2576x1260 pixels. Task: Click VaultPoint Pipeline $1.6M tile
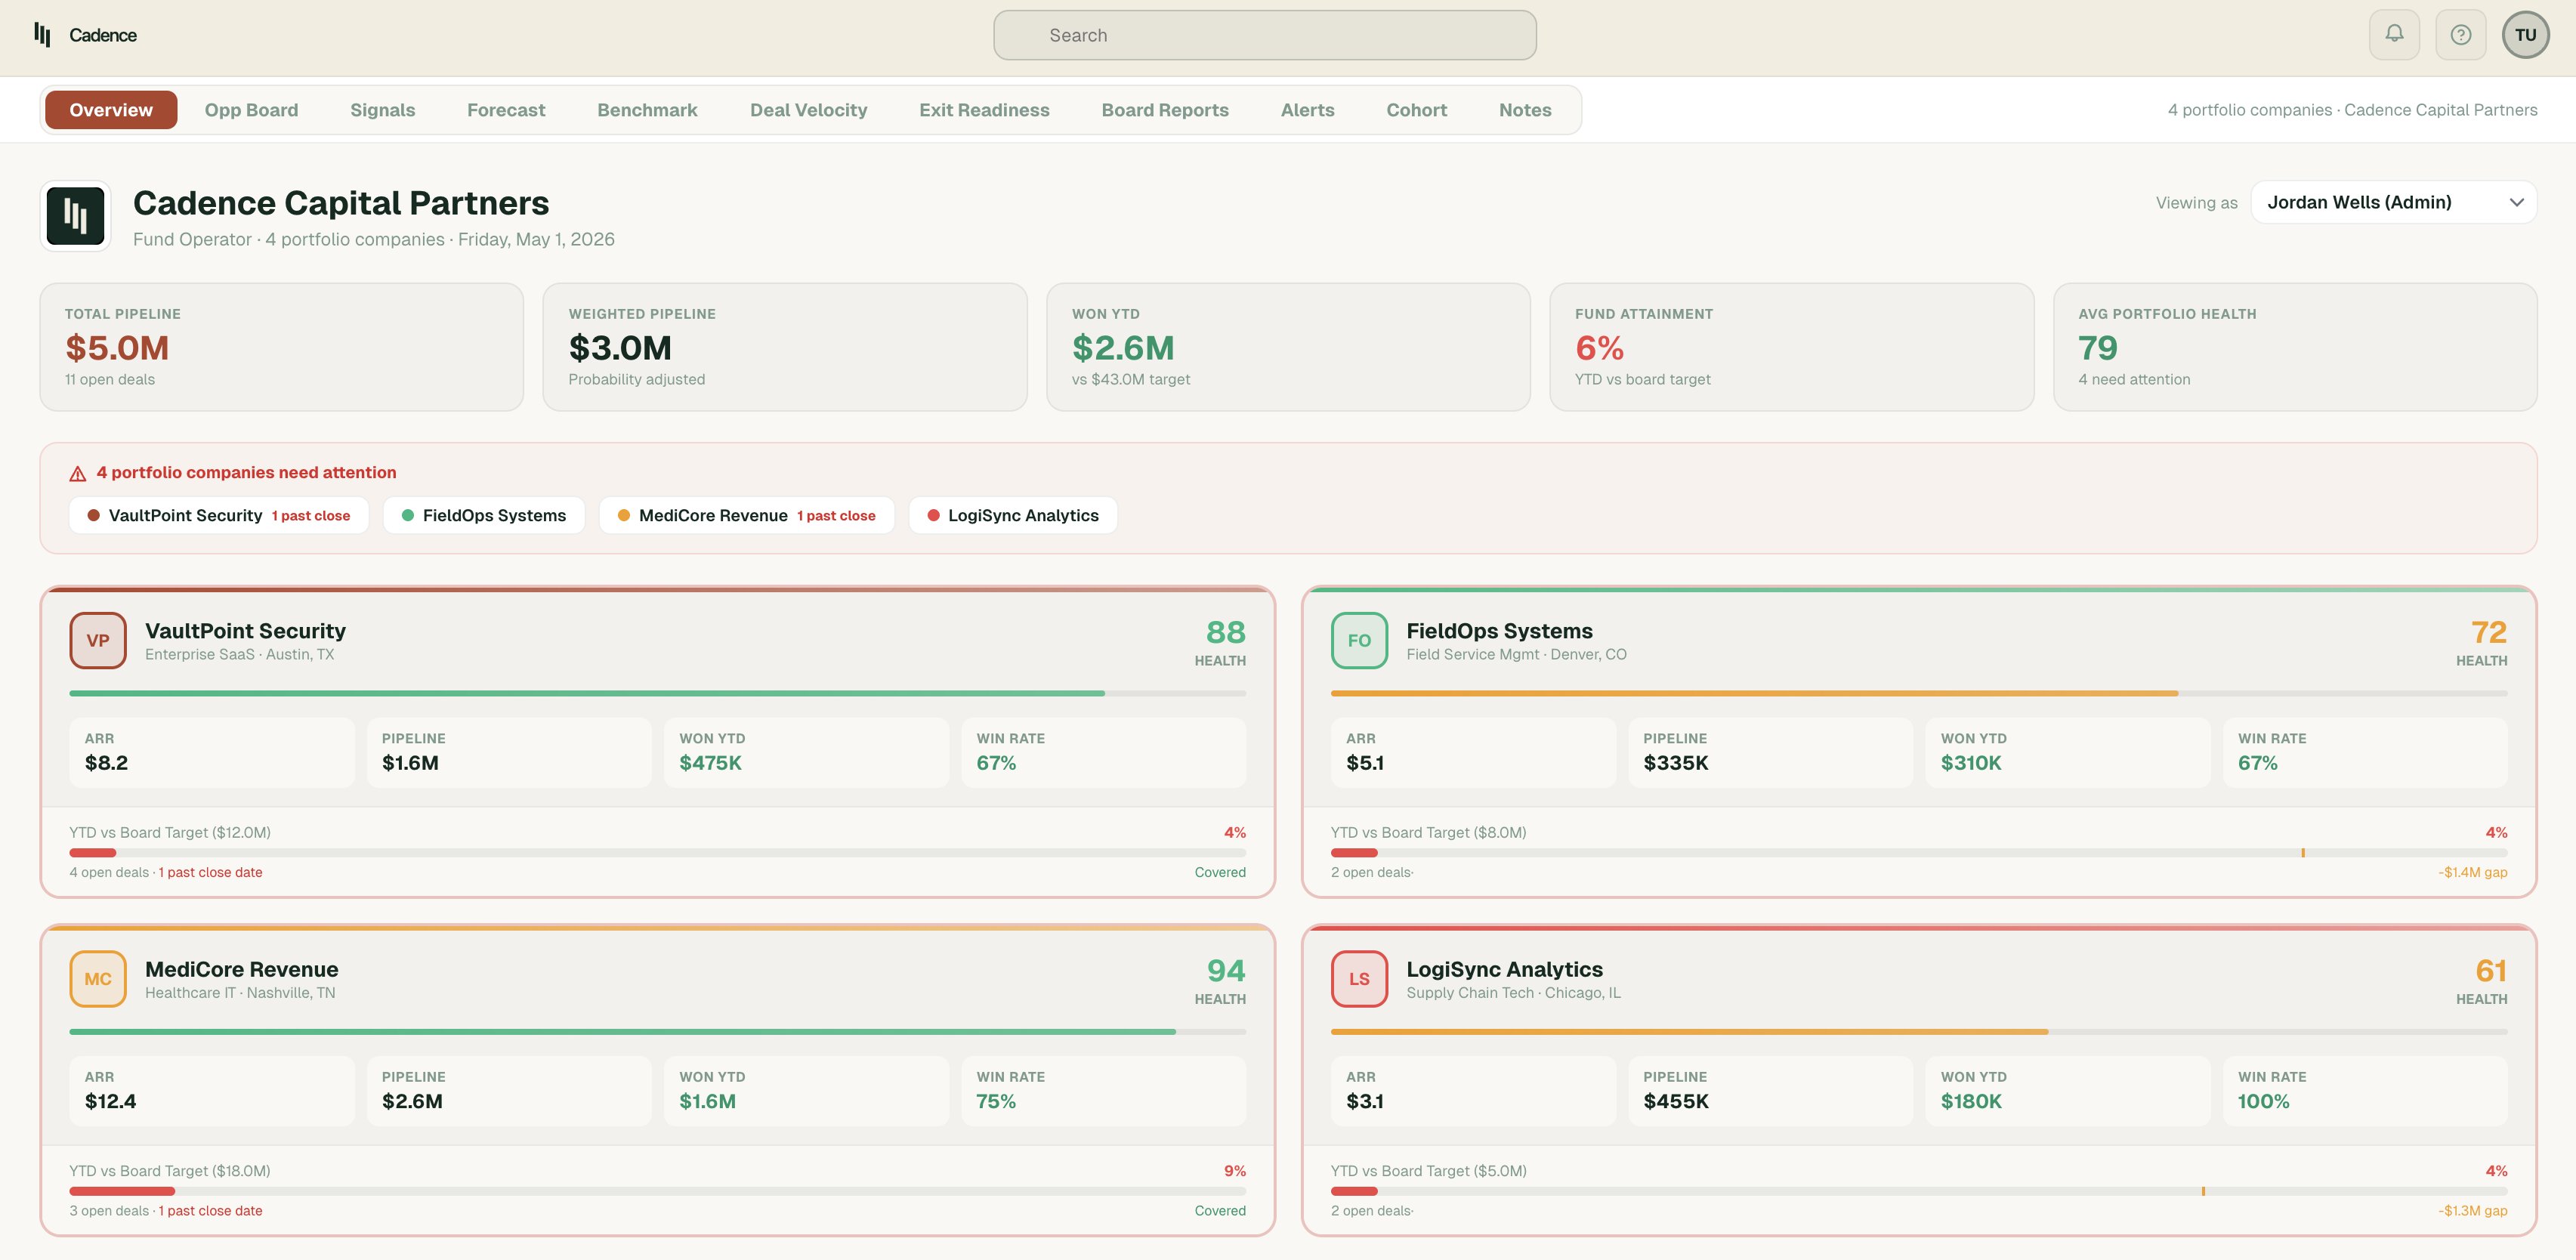click(509, 752)
